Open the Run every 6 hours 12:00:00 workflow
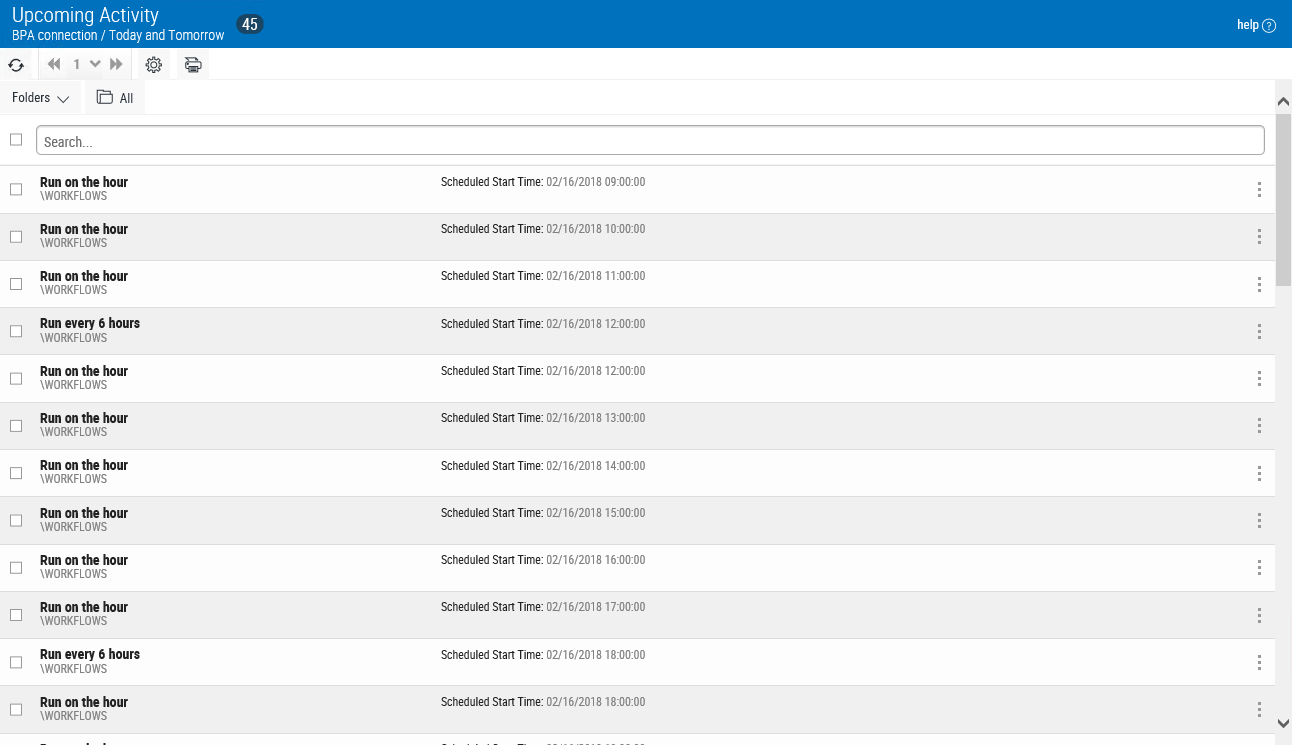The image size is (1292, 745). tap(90, 324)
